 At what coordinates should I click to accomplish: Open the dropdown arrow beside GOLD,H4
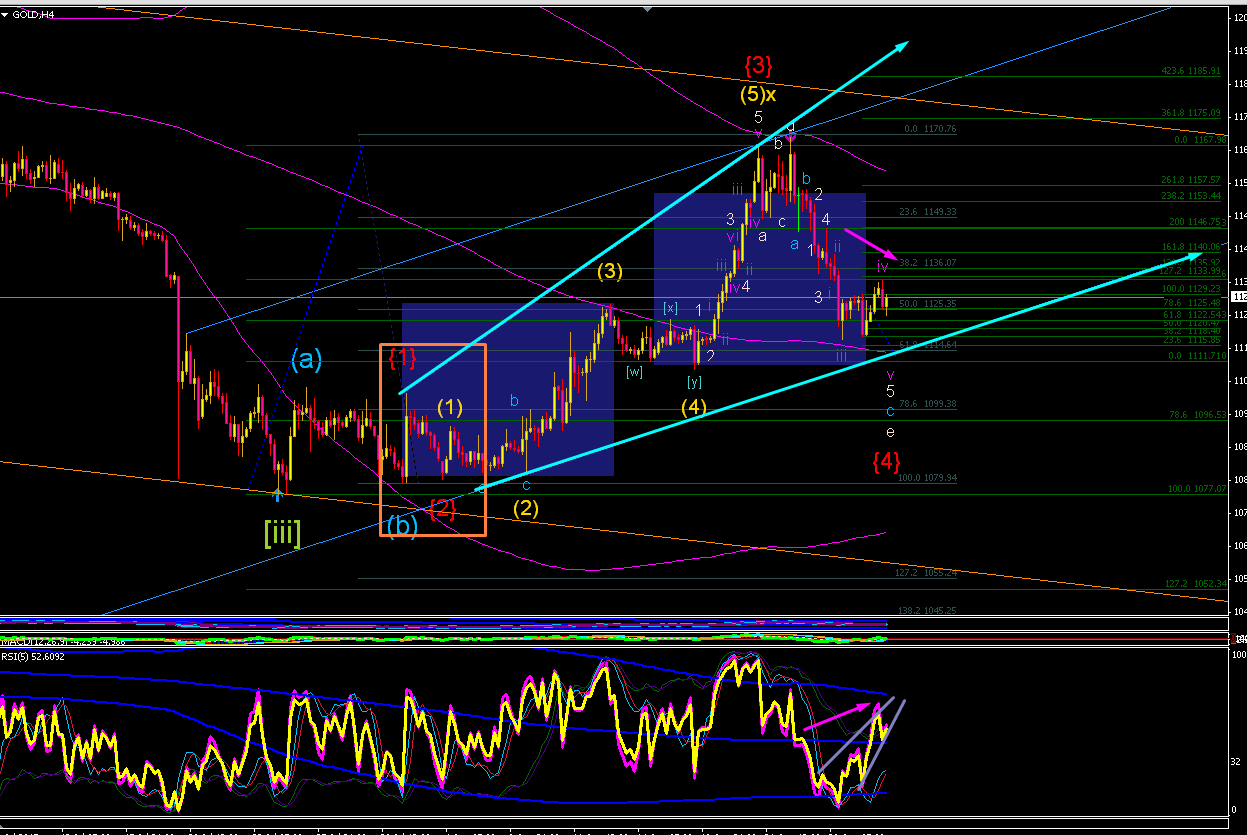pos(6,13)
